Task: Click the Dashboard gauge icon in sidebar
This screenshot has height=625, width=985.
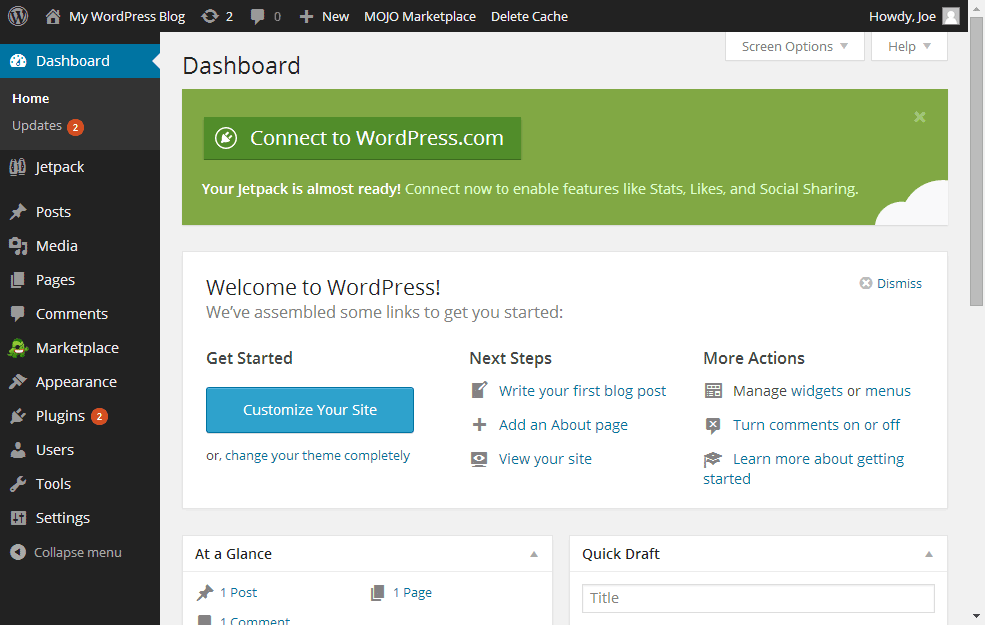Action: 18,61
